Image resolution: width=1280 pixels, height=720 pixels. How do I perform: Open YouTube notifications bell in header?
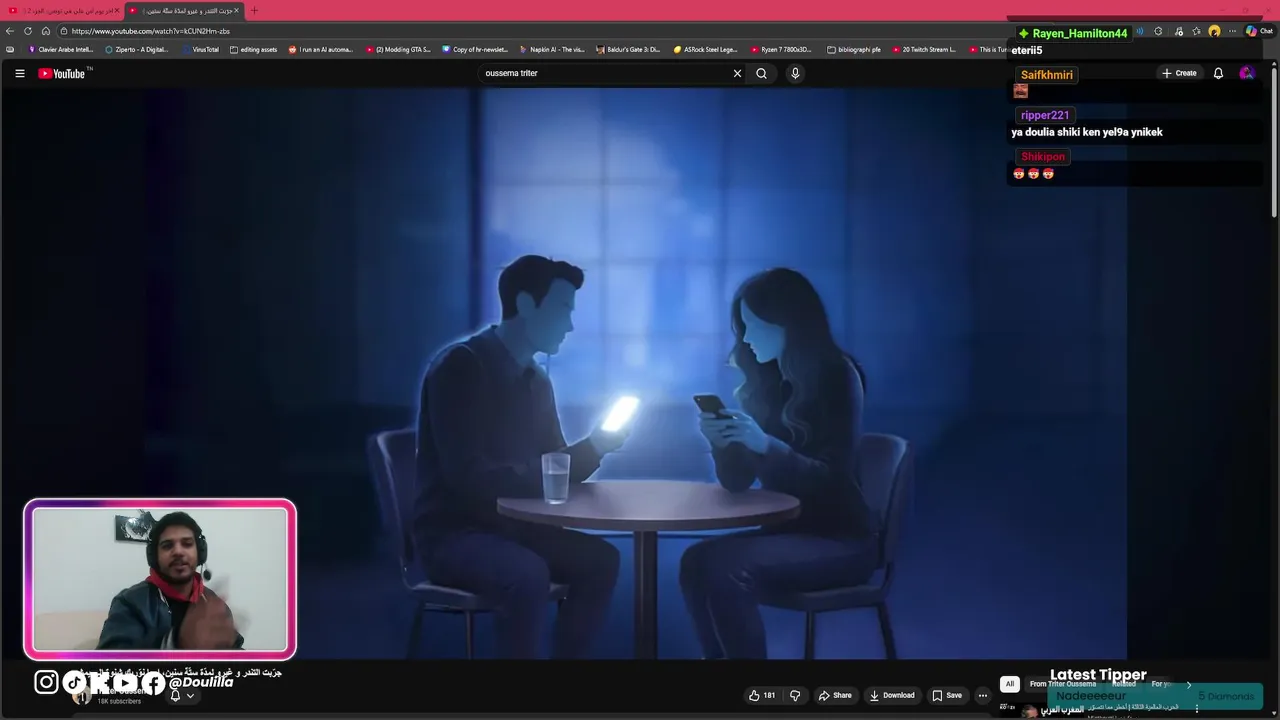coord(1218,73)
